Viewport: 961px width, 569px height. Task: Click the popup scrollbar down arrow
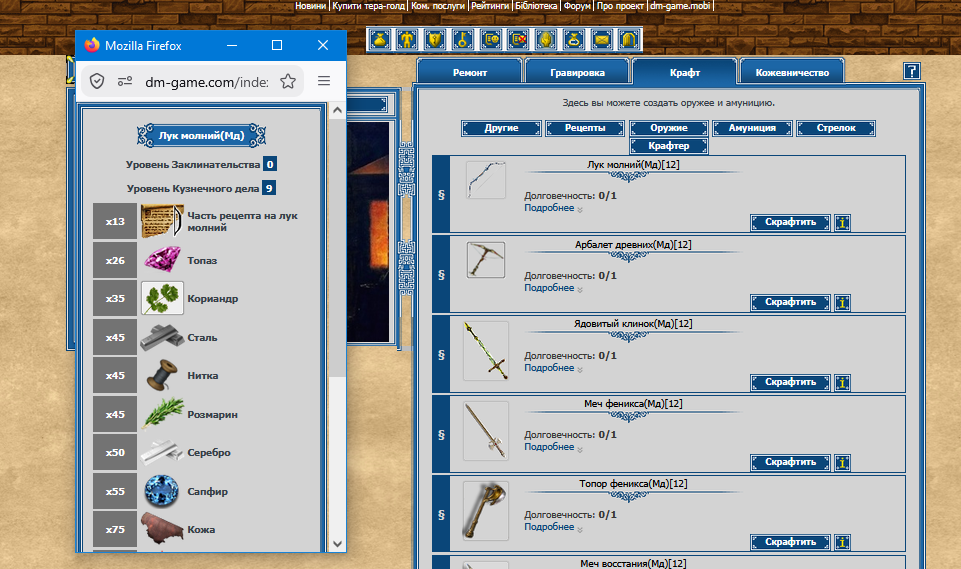point(337,544)
